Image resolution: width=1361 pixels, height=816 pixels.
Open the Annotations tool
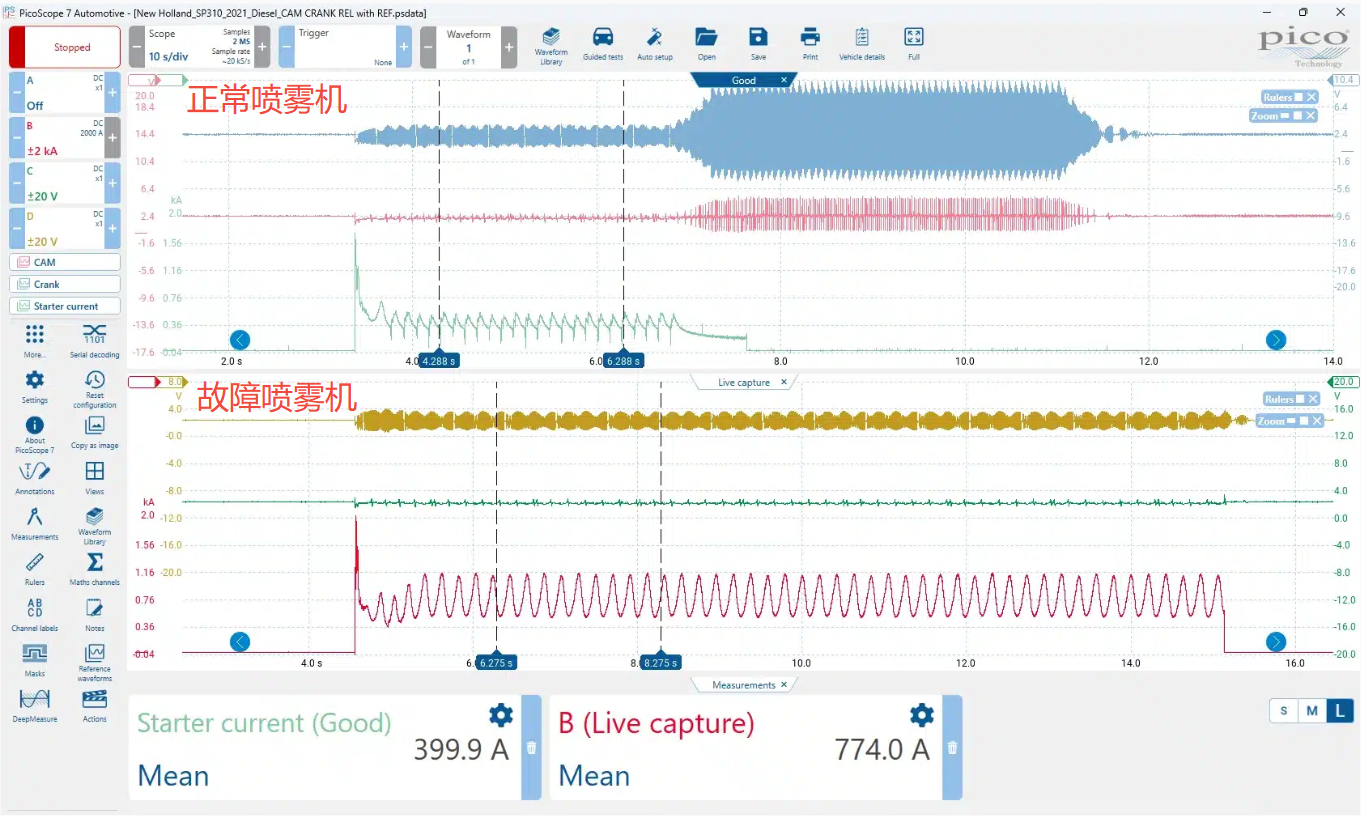pos(35,478)
